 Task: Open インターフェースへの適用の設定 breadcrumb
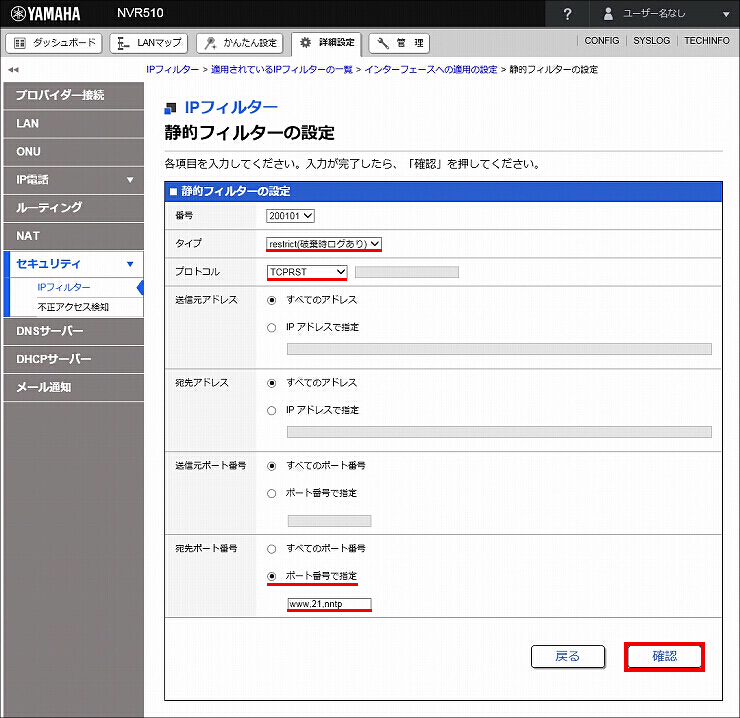coord(431,69)
